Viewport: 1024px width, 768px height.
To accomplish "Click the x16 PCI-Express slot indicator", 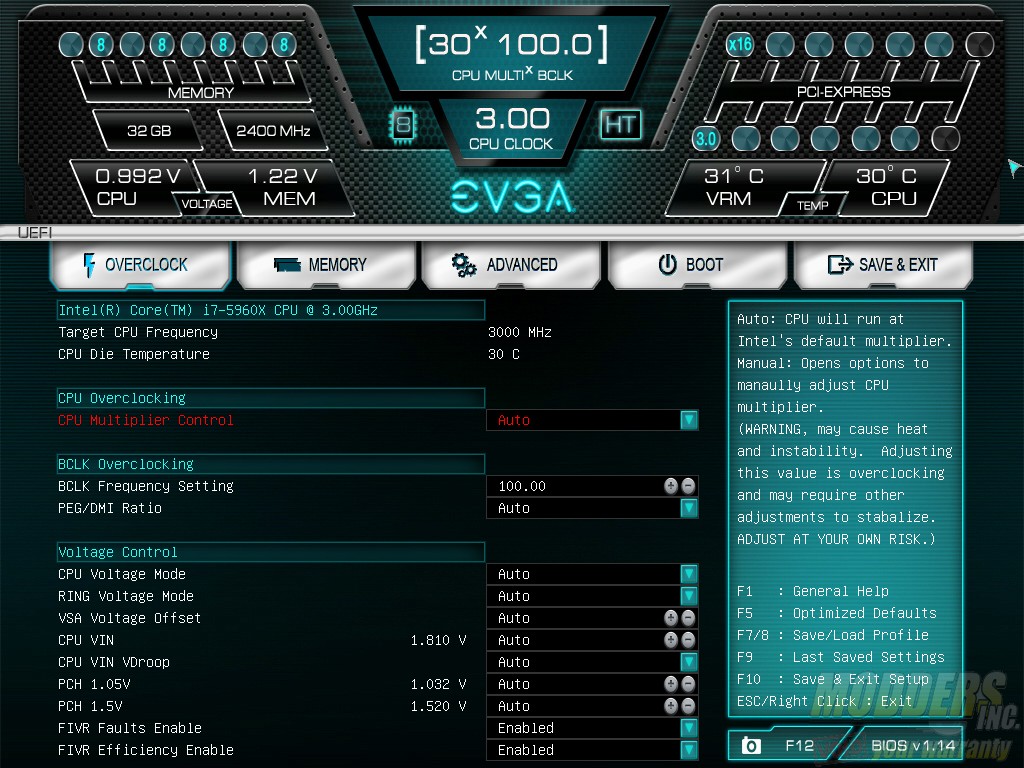I will [739, 45].
